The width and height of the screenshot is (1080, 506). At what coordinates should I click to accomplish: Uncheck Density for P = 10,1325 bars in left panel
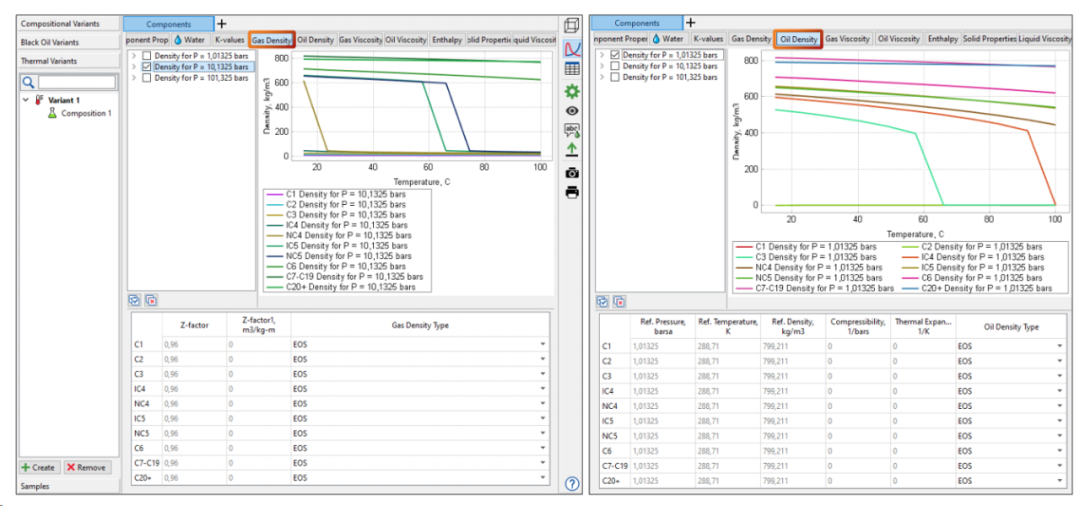147,66
